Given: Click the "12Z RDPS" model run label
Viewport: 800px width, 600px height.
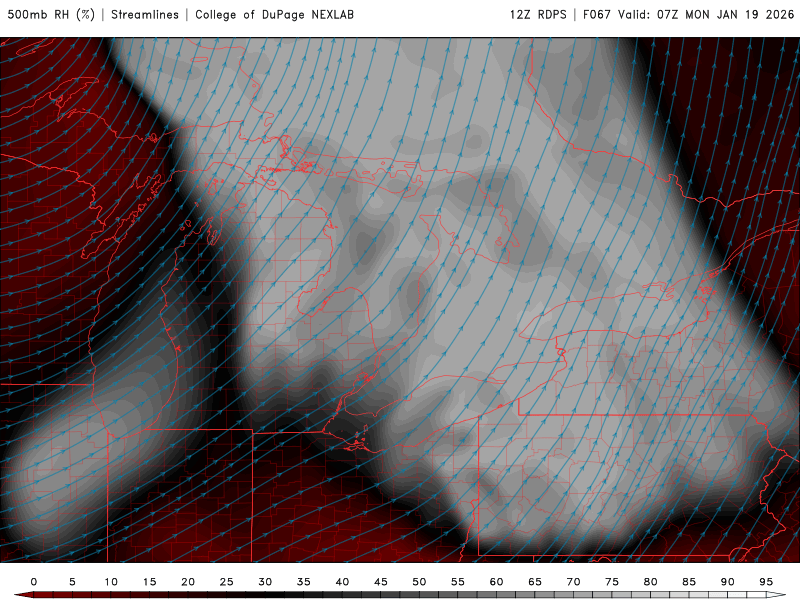Looking at the screenshot, I should tap(538, 14).
